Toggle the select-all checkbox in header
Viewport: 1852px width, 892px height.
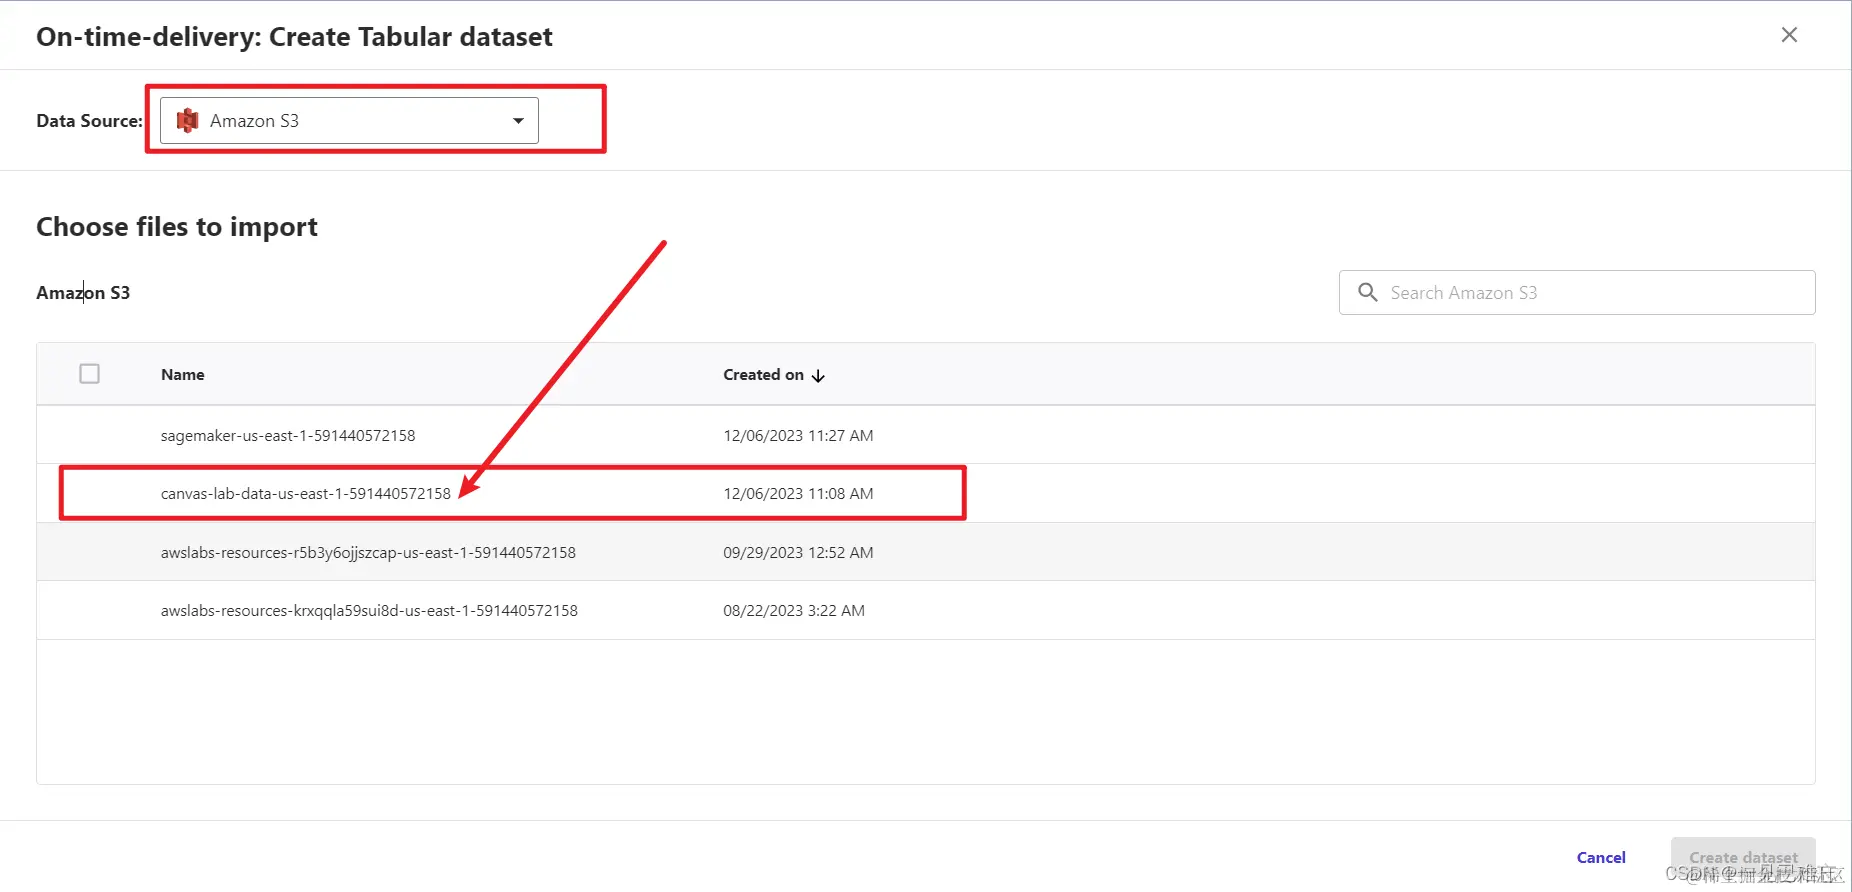pos(89,374)
